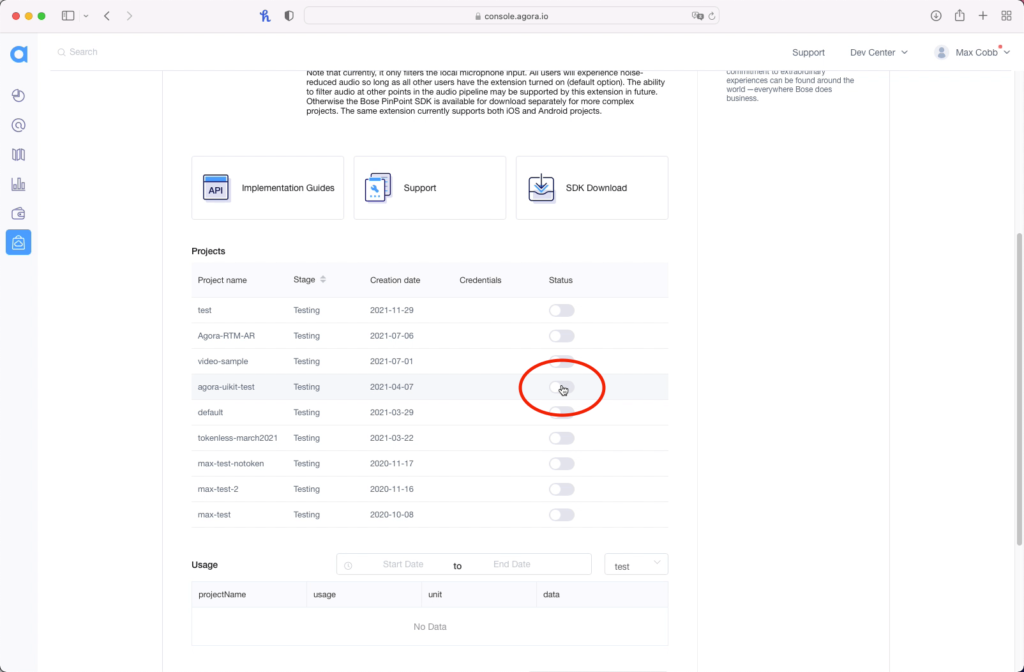Image resolution: width=1024 pixels, height=672 pixels.
Task: Open the SDK Download card
Action: pos(592,188)
